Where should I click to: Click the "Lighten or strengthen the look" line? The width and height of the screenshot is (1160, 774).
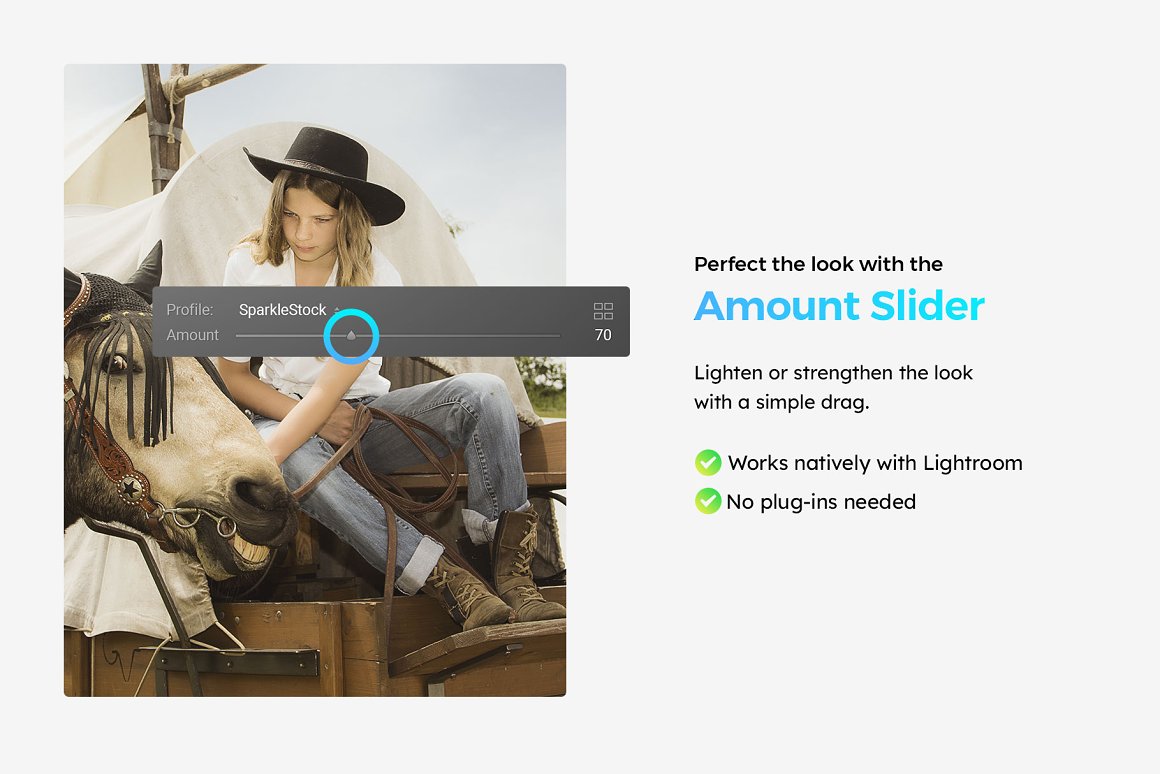[x=833, y=373]
